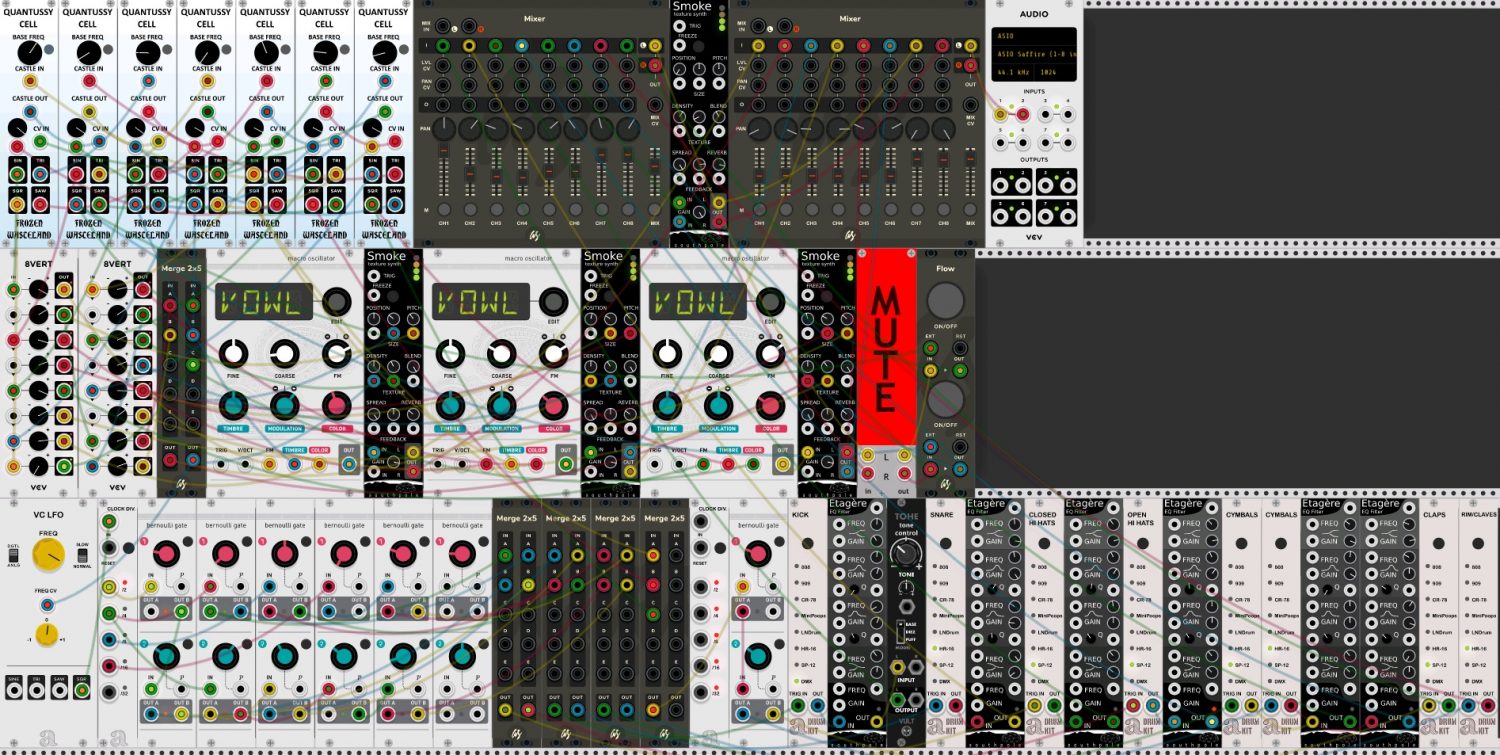Toggle the upper ON/OFF button on Flow
Viewport: 1500px width, 755px height.
pyautogui.click(x=945, y=300)
